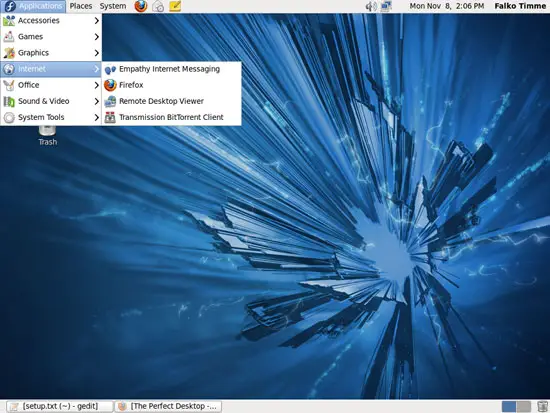Click the trash applet in bottom panel
Screen dimensions: 550x413
tap(542, 406)
